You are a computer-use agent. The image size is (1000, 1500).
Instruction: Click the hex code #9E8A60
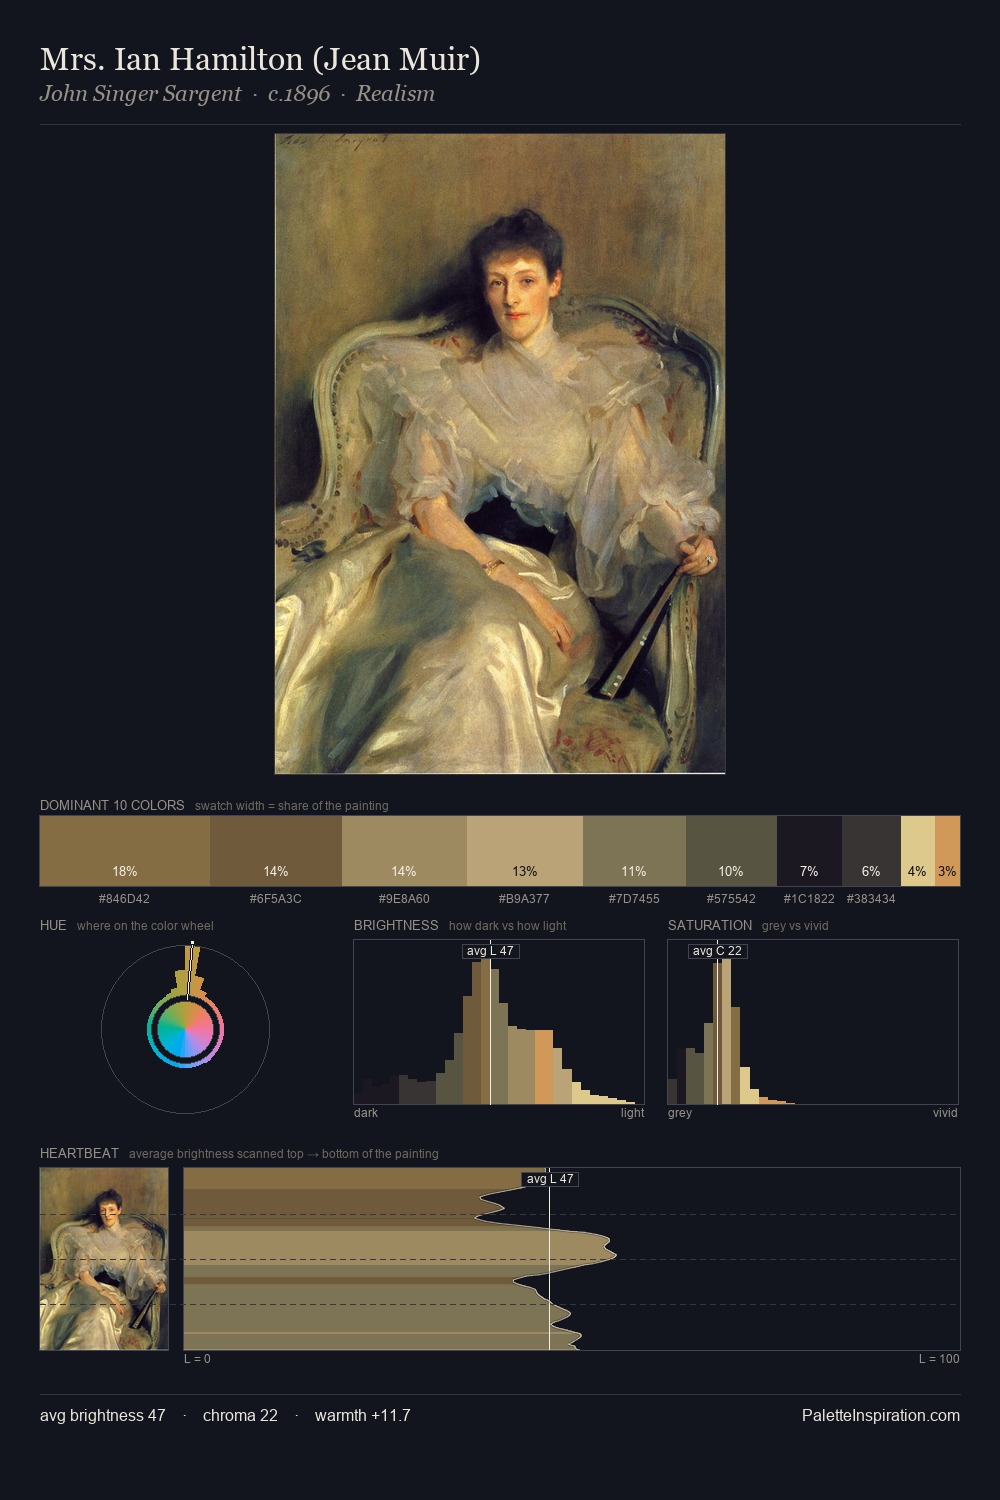coord(404,899)
